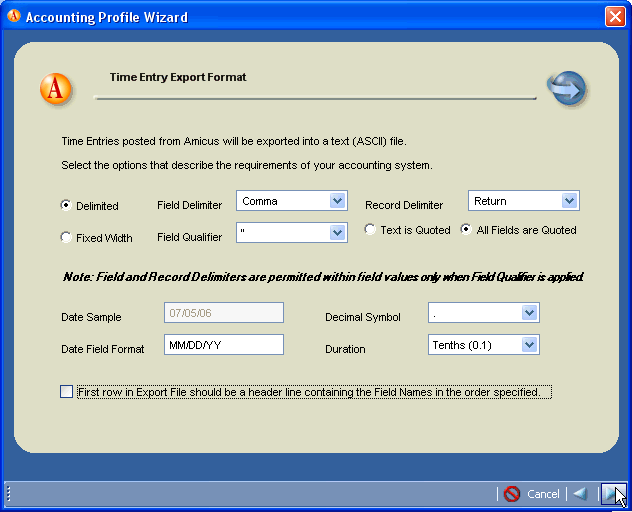Close the Accounting Profile Wizard window
This screenshot has width=632, height=512.
coord(615,17)
